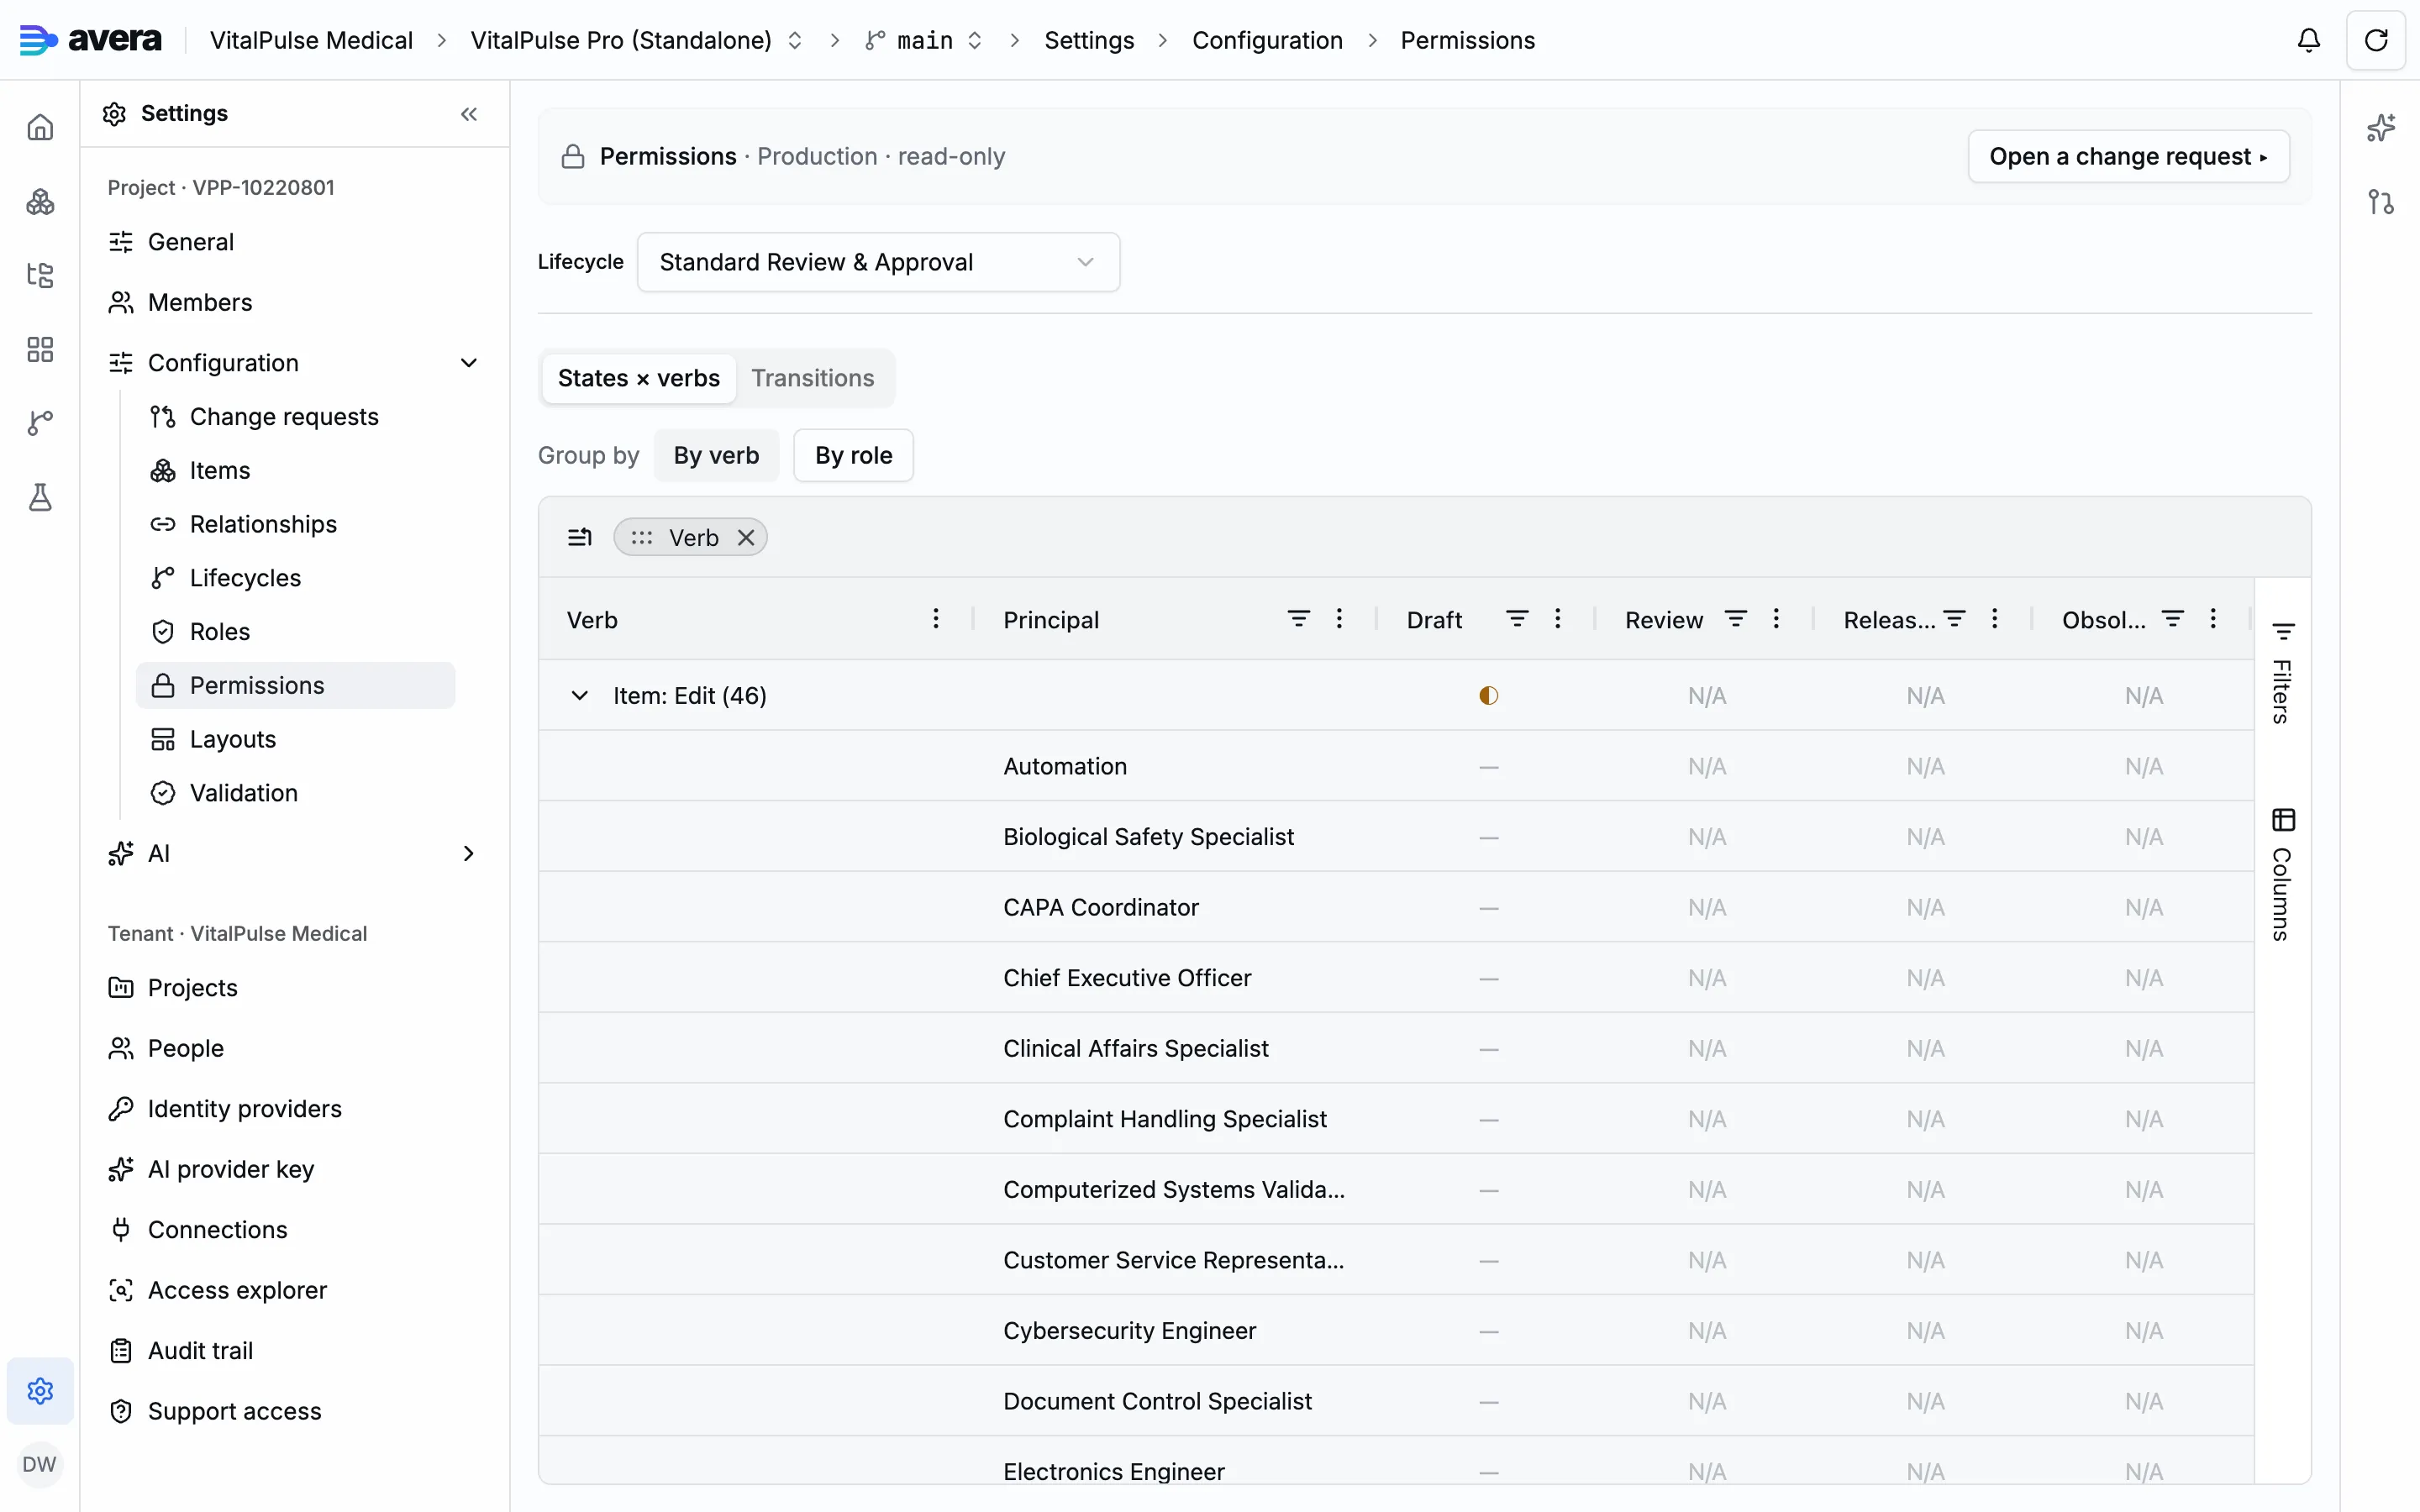This screenshot has width=2420, height=1512.
Task: Collapse the Settings sidebar panel
Action: point(469,114)
